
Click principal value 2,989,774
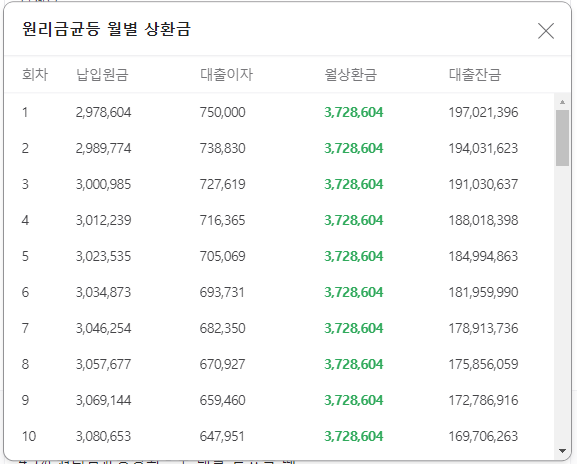(103, 148)
